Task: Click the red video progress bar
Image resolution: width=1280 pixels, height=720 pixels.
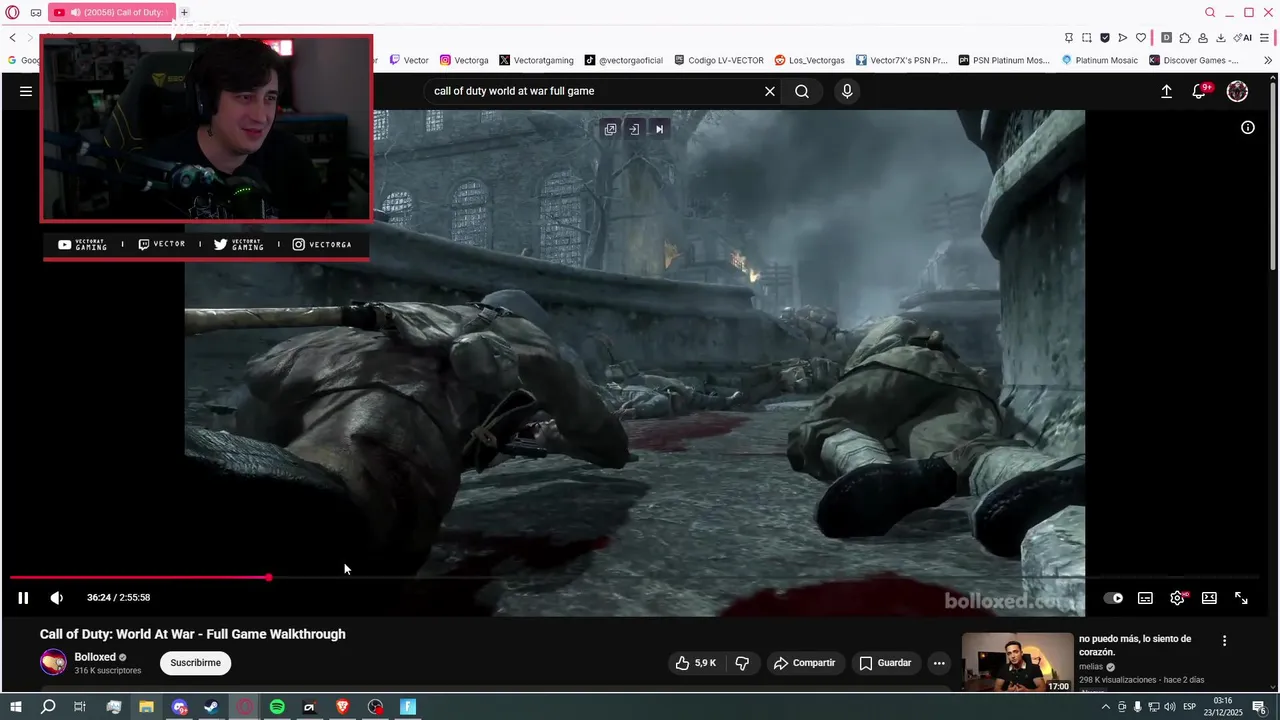Action: click(x=140, y=577)
